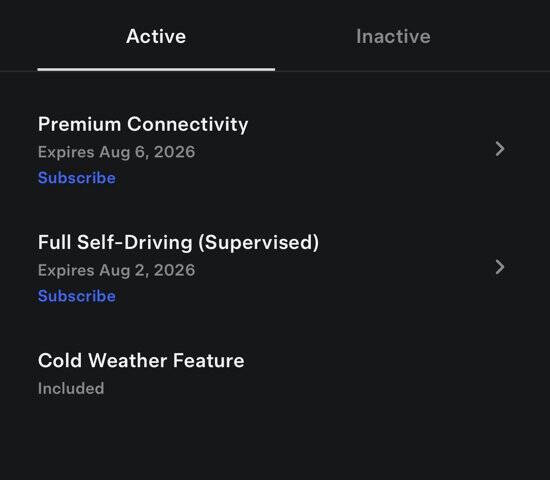
Task: Click 'Aug 2' in the Full Self-Driving expiry date
Action: pyautogui.click(x=122, y=270)
